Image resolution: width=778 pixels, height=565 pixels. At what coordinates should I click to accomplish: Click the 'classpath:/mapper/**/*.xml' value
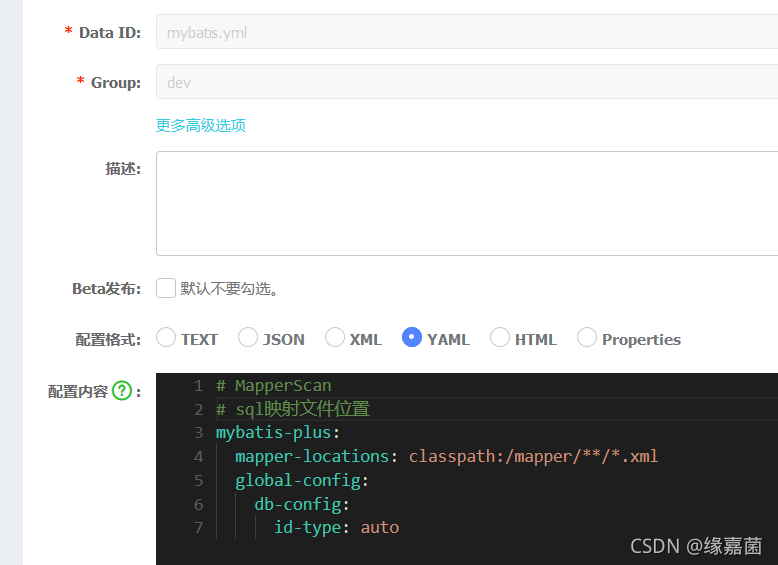pyautogui.click(x=533, y=456)
